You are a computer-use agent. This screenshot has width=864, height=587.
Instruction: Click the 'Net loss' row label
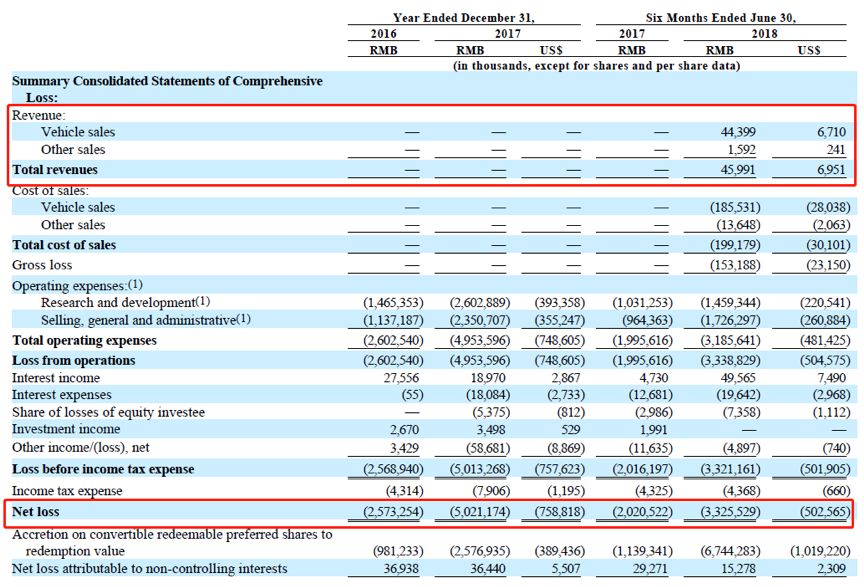[36, 512]
